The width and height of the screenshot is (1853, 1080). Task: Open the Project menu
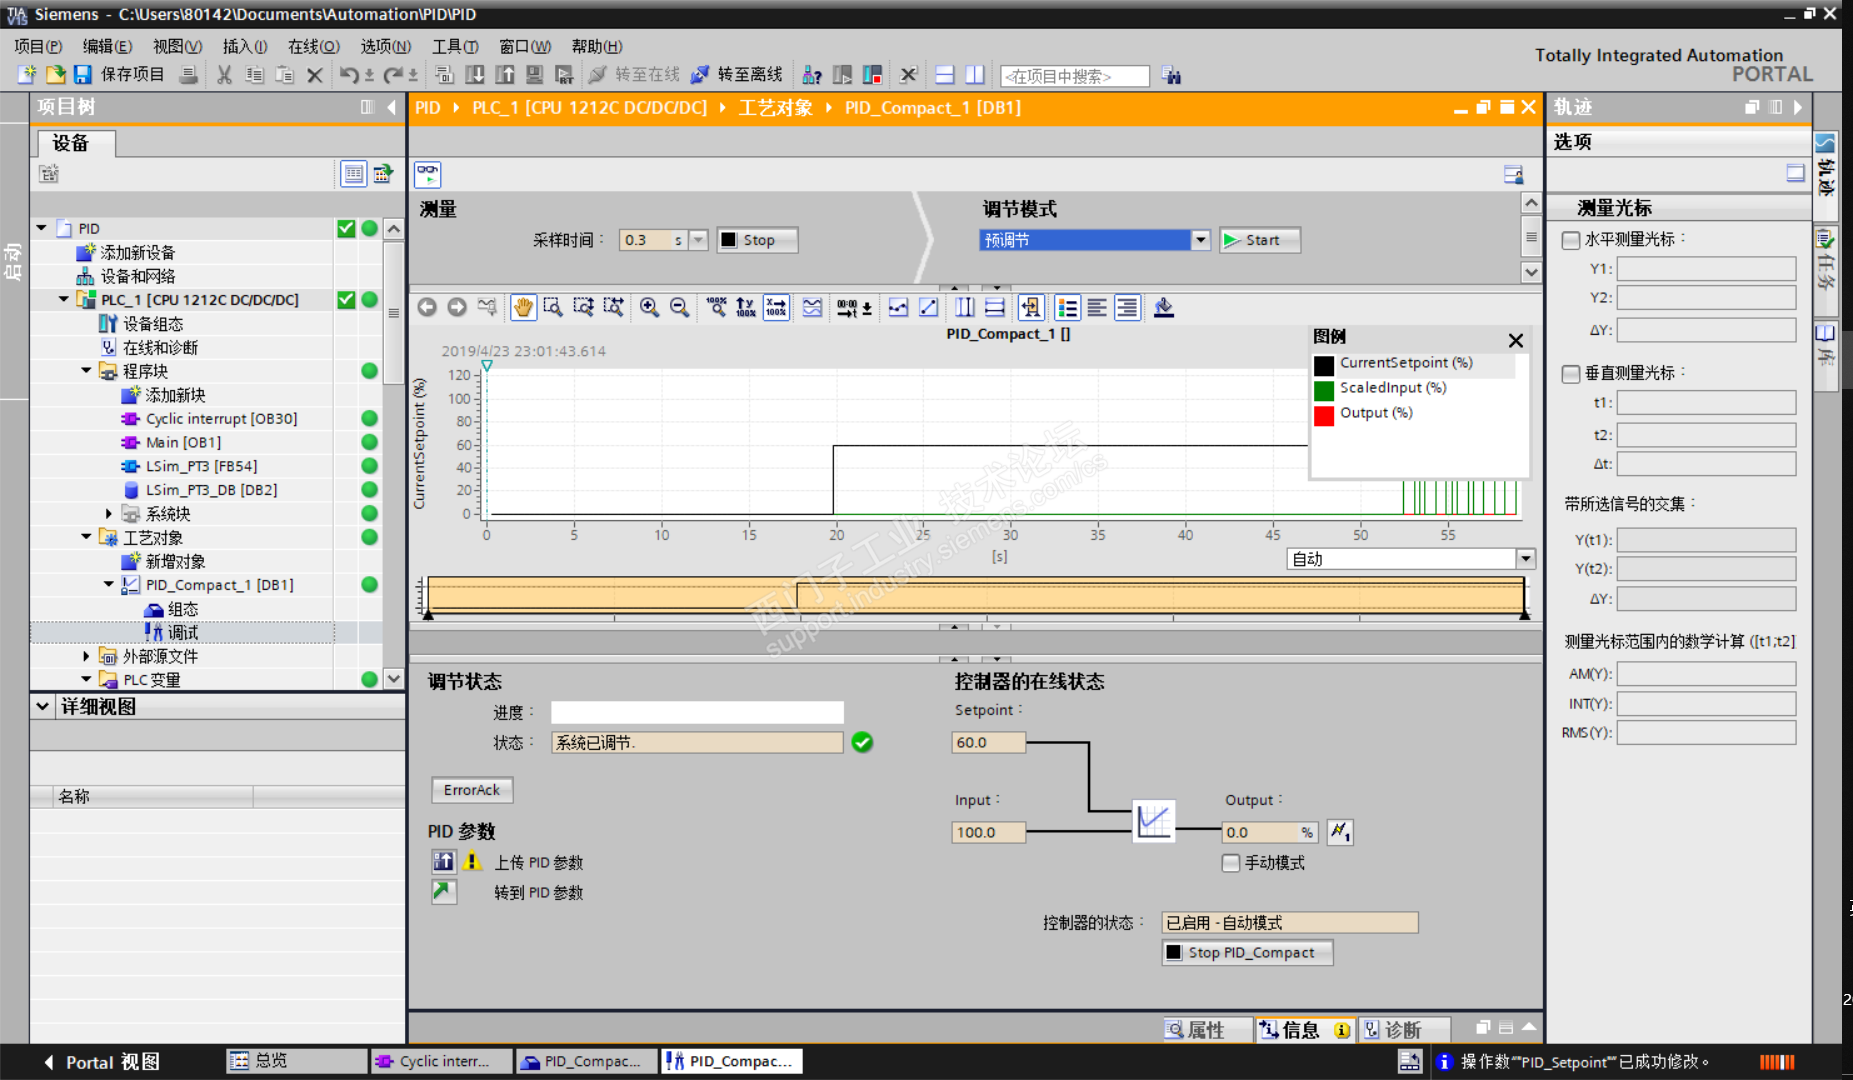tap(38, 46)
